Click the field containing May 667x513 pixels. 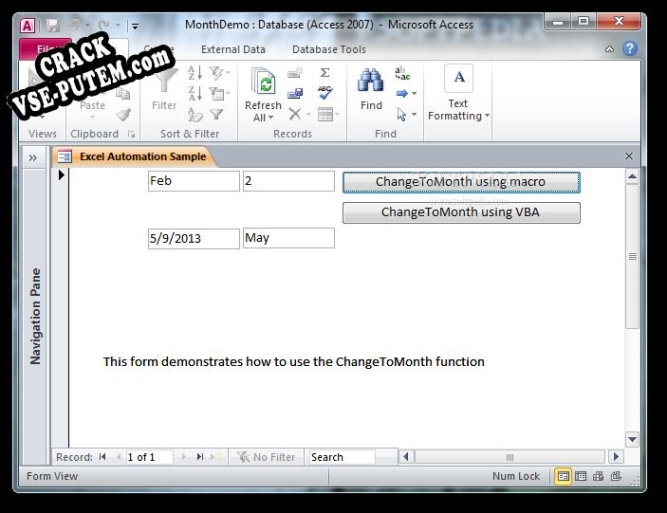pos(288,238)
